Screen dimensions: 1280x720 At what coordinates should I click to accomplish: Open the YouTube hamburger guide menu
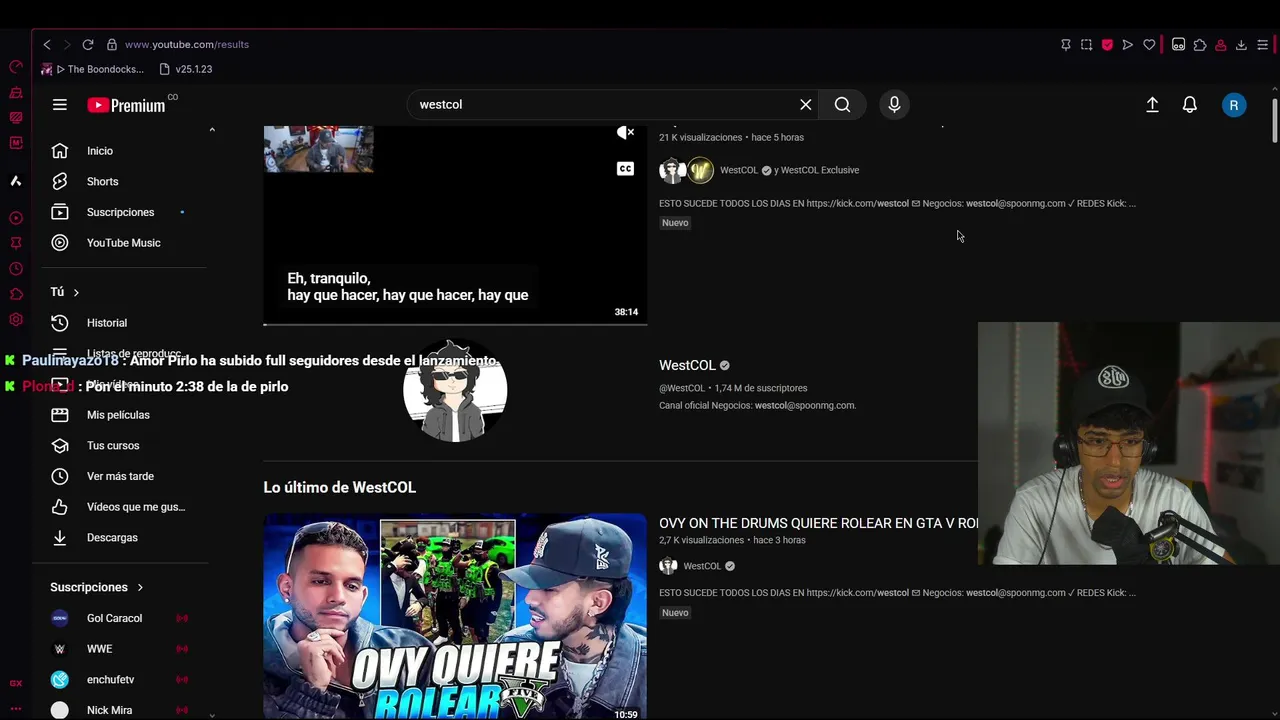pyautogui.click(x=60, y=105)
